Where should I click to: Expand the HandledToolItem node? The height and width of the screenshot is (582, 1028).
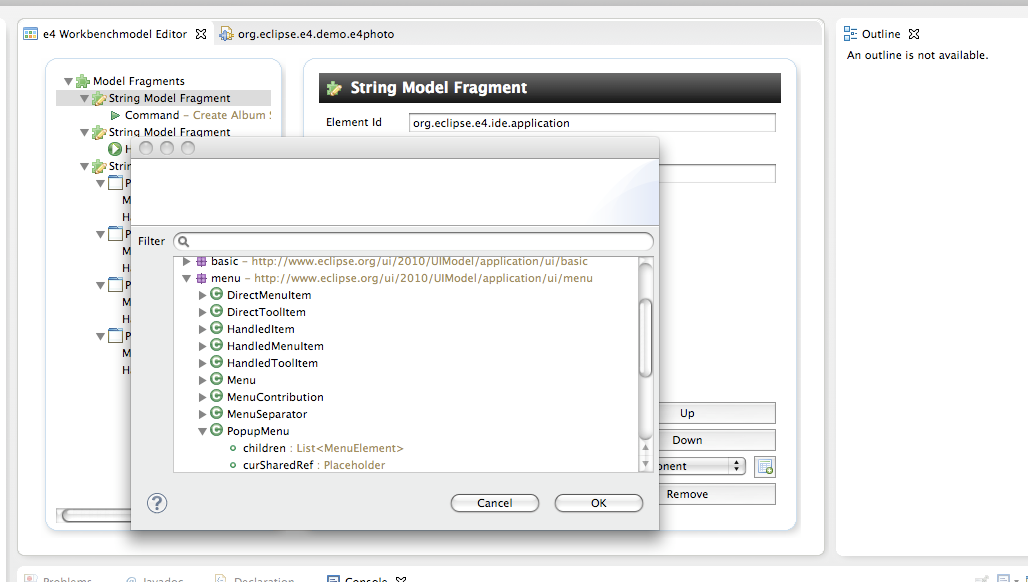click(x=203, y=363)
